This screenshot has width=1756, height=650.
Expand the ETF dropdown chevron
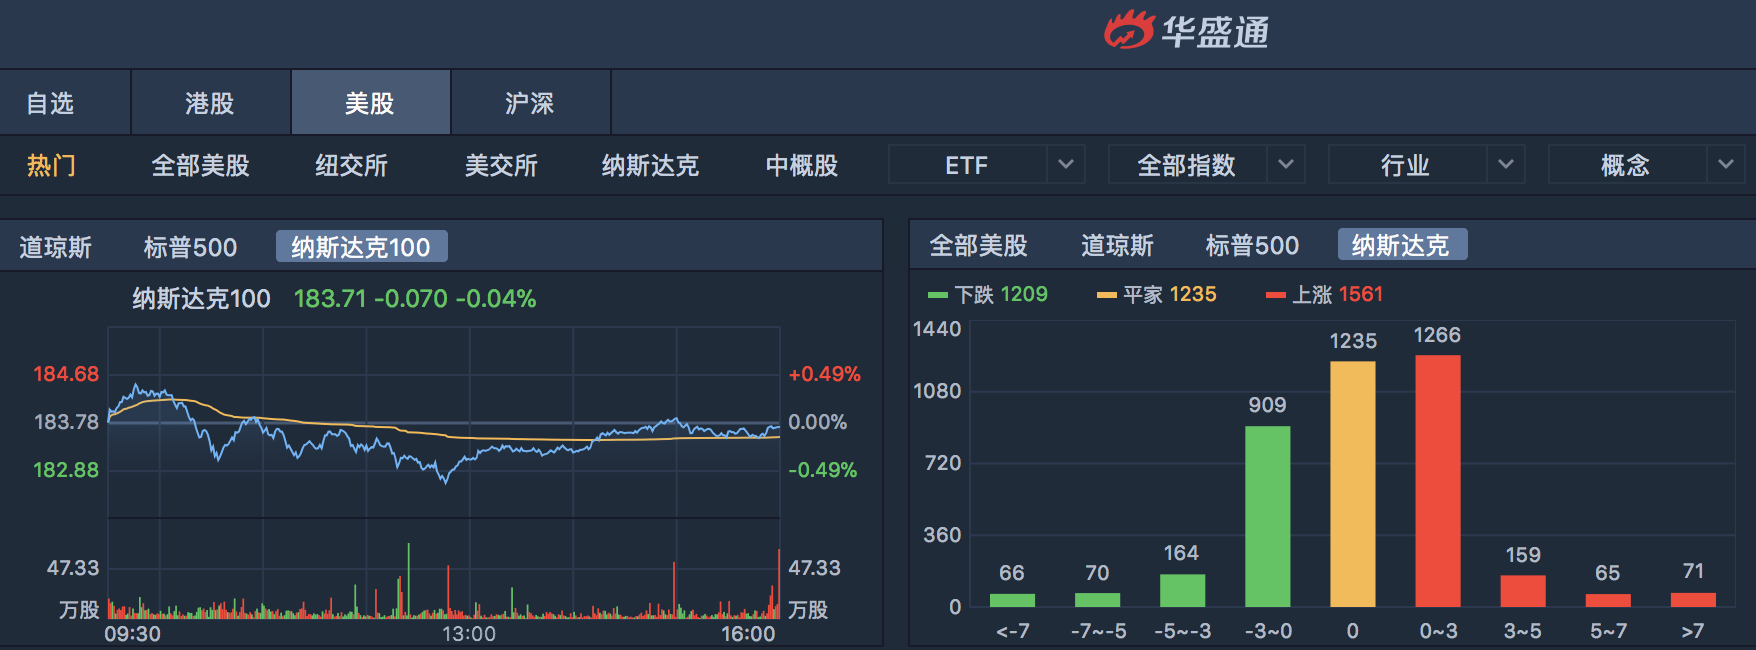(x=1066, y=164)
